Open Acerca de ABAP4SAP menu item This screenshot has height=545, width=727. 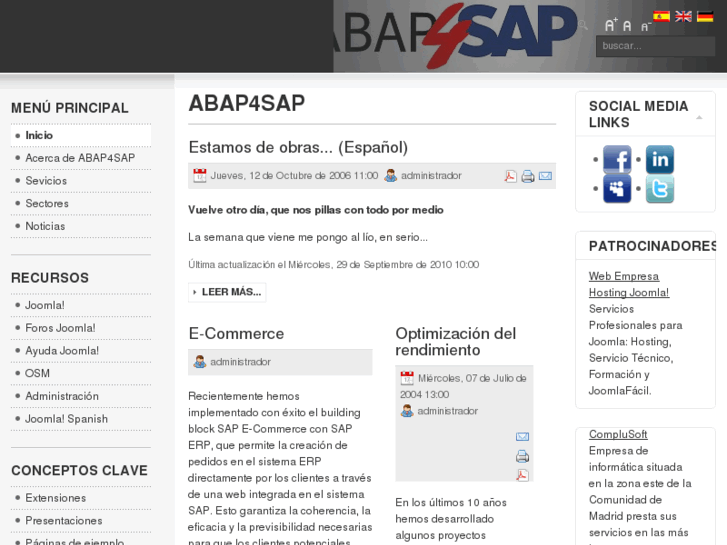coord(80,158)
